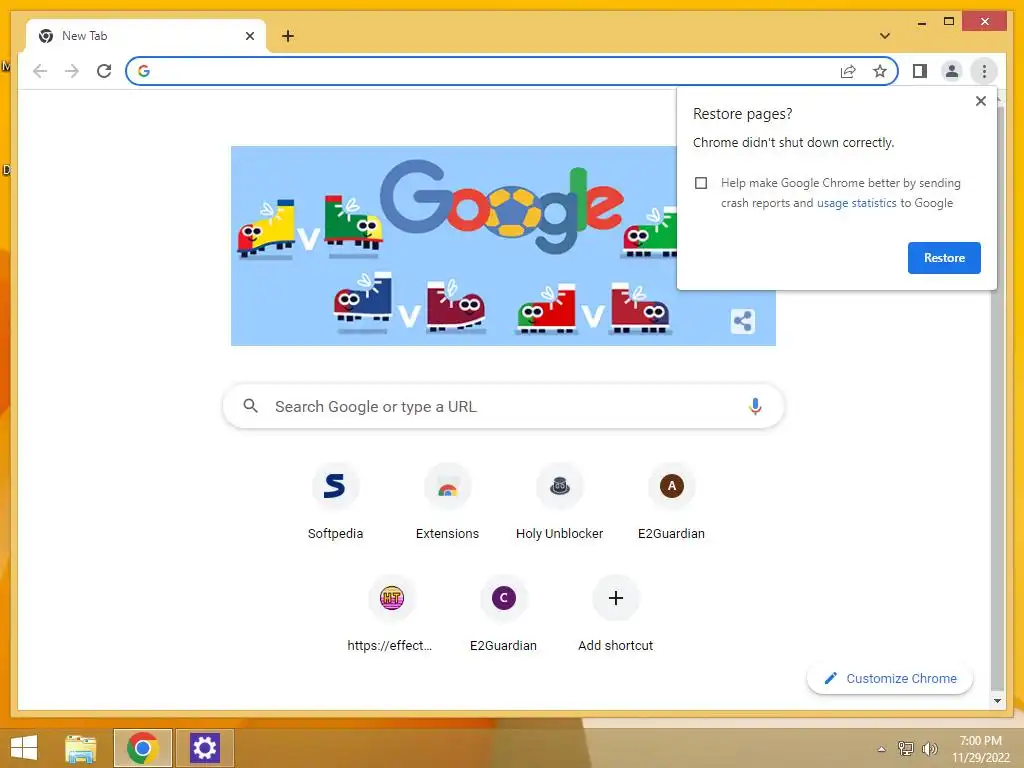Open the E2Guardian shortcut with C icon
1024x768 pixels.
pos(504,615)
